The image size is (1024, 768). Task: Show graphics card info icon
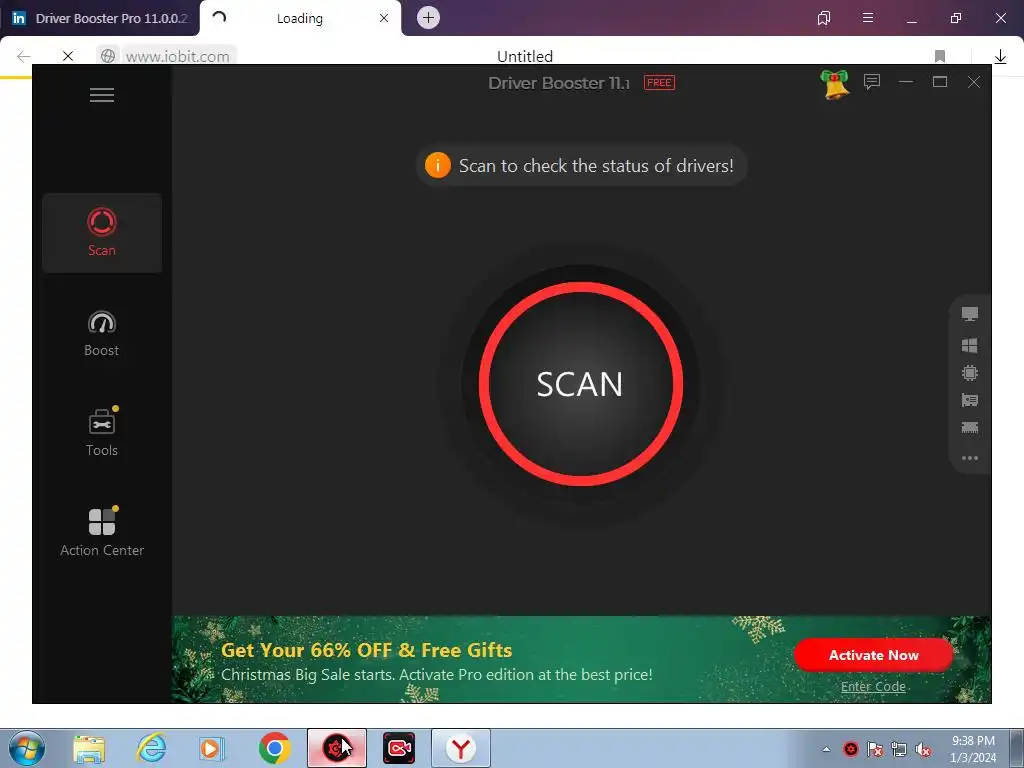[x=970, y=400]
